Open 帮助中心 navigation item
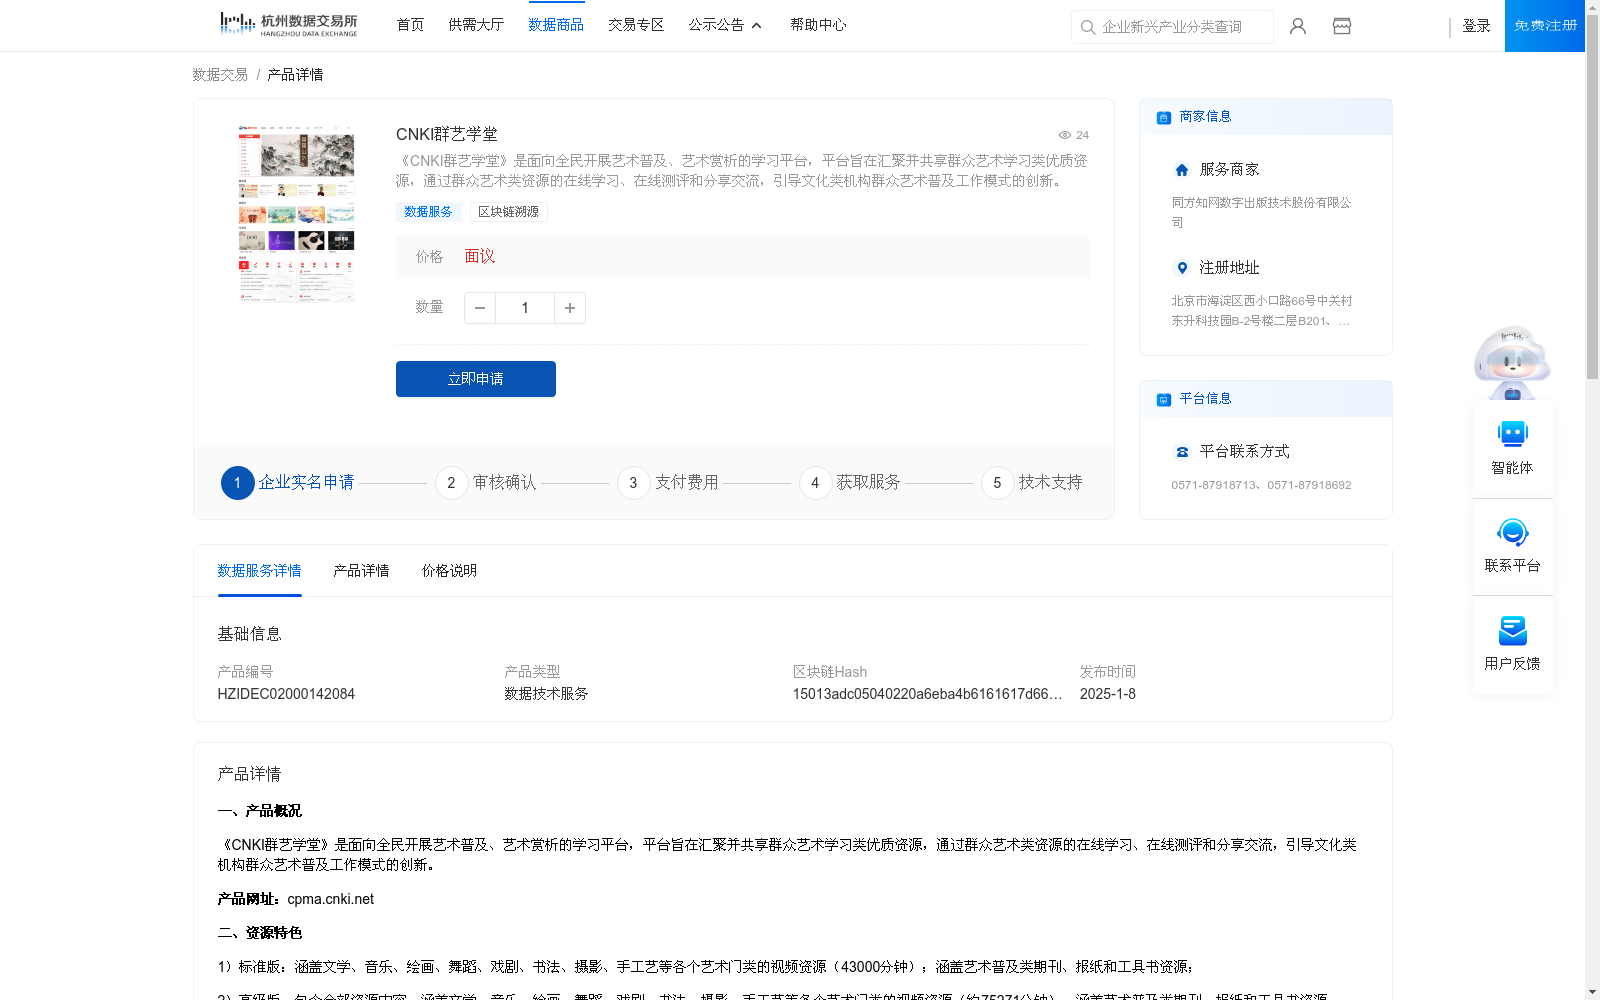 pyautogui.click(x=818, y=25)
